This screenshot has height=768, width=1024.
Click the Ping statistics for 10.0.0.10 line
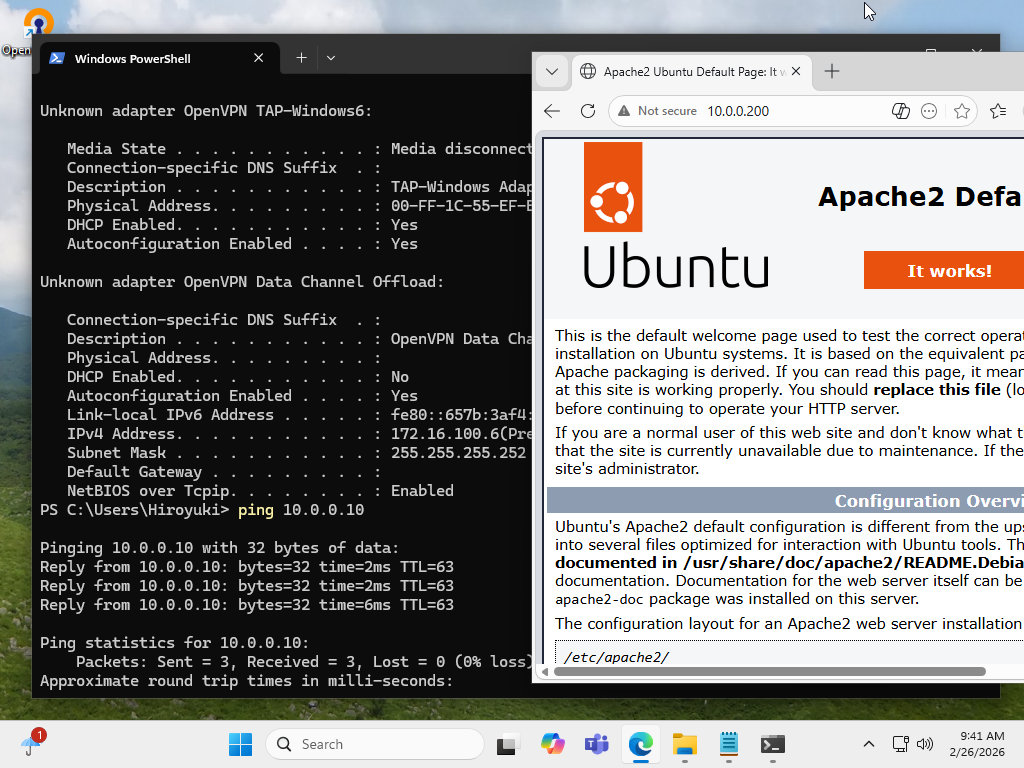[x=174, y=643]
